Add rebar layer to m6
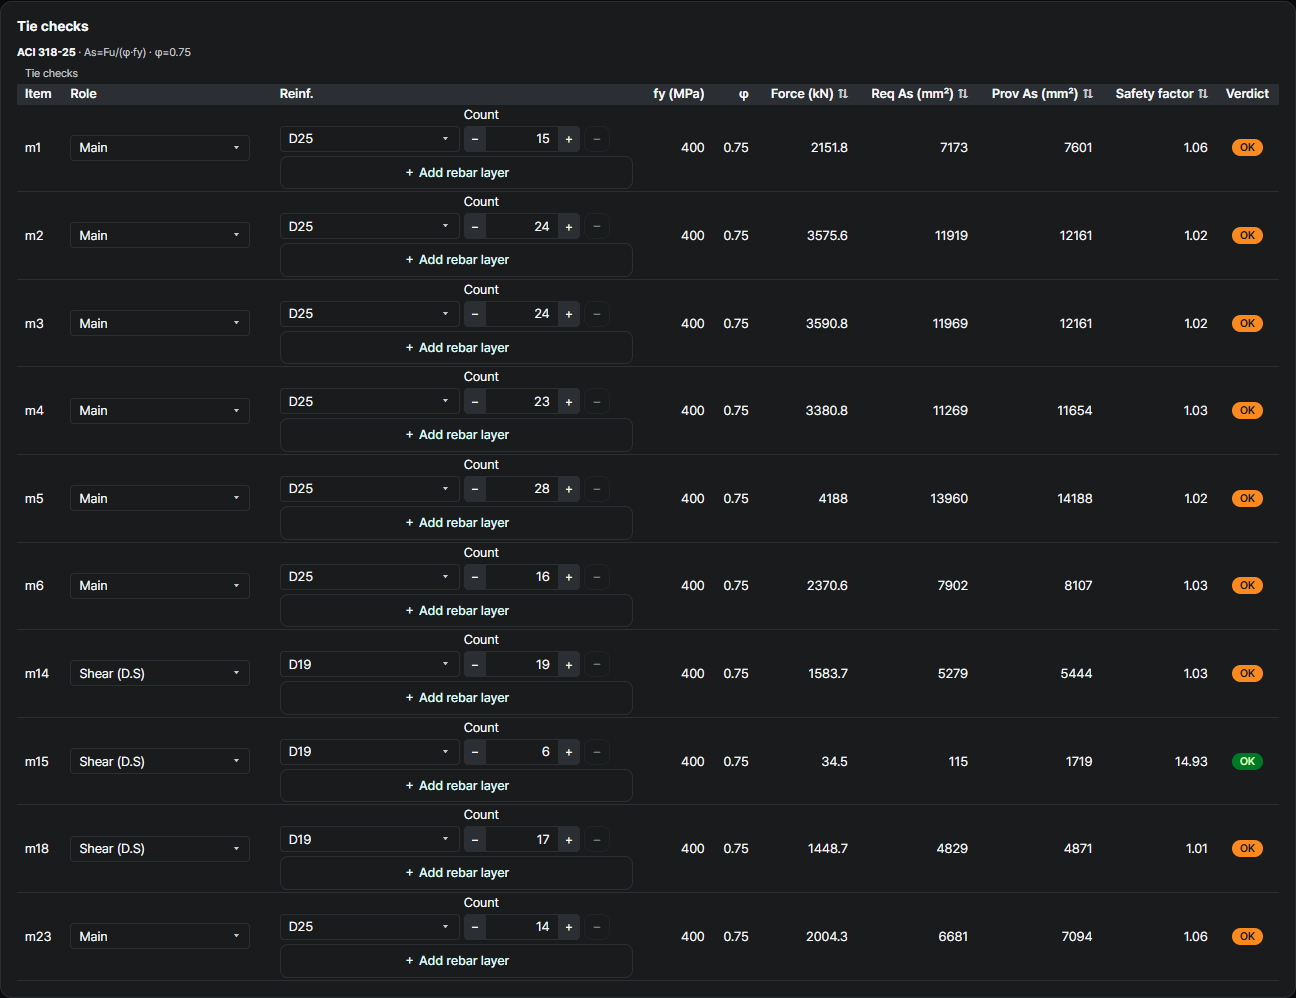The width and height of the screenshot is (1296, 998). tap(456, 611)
